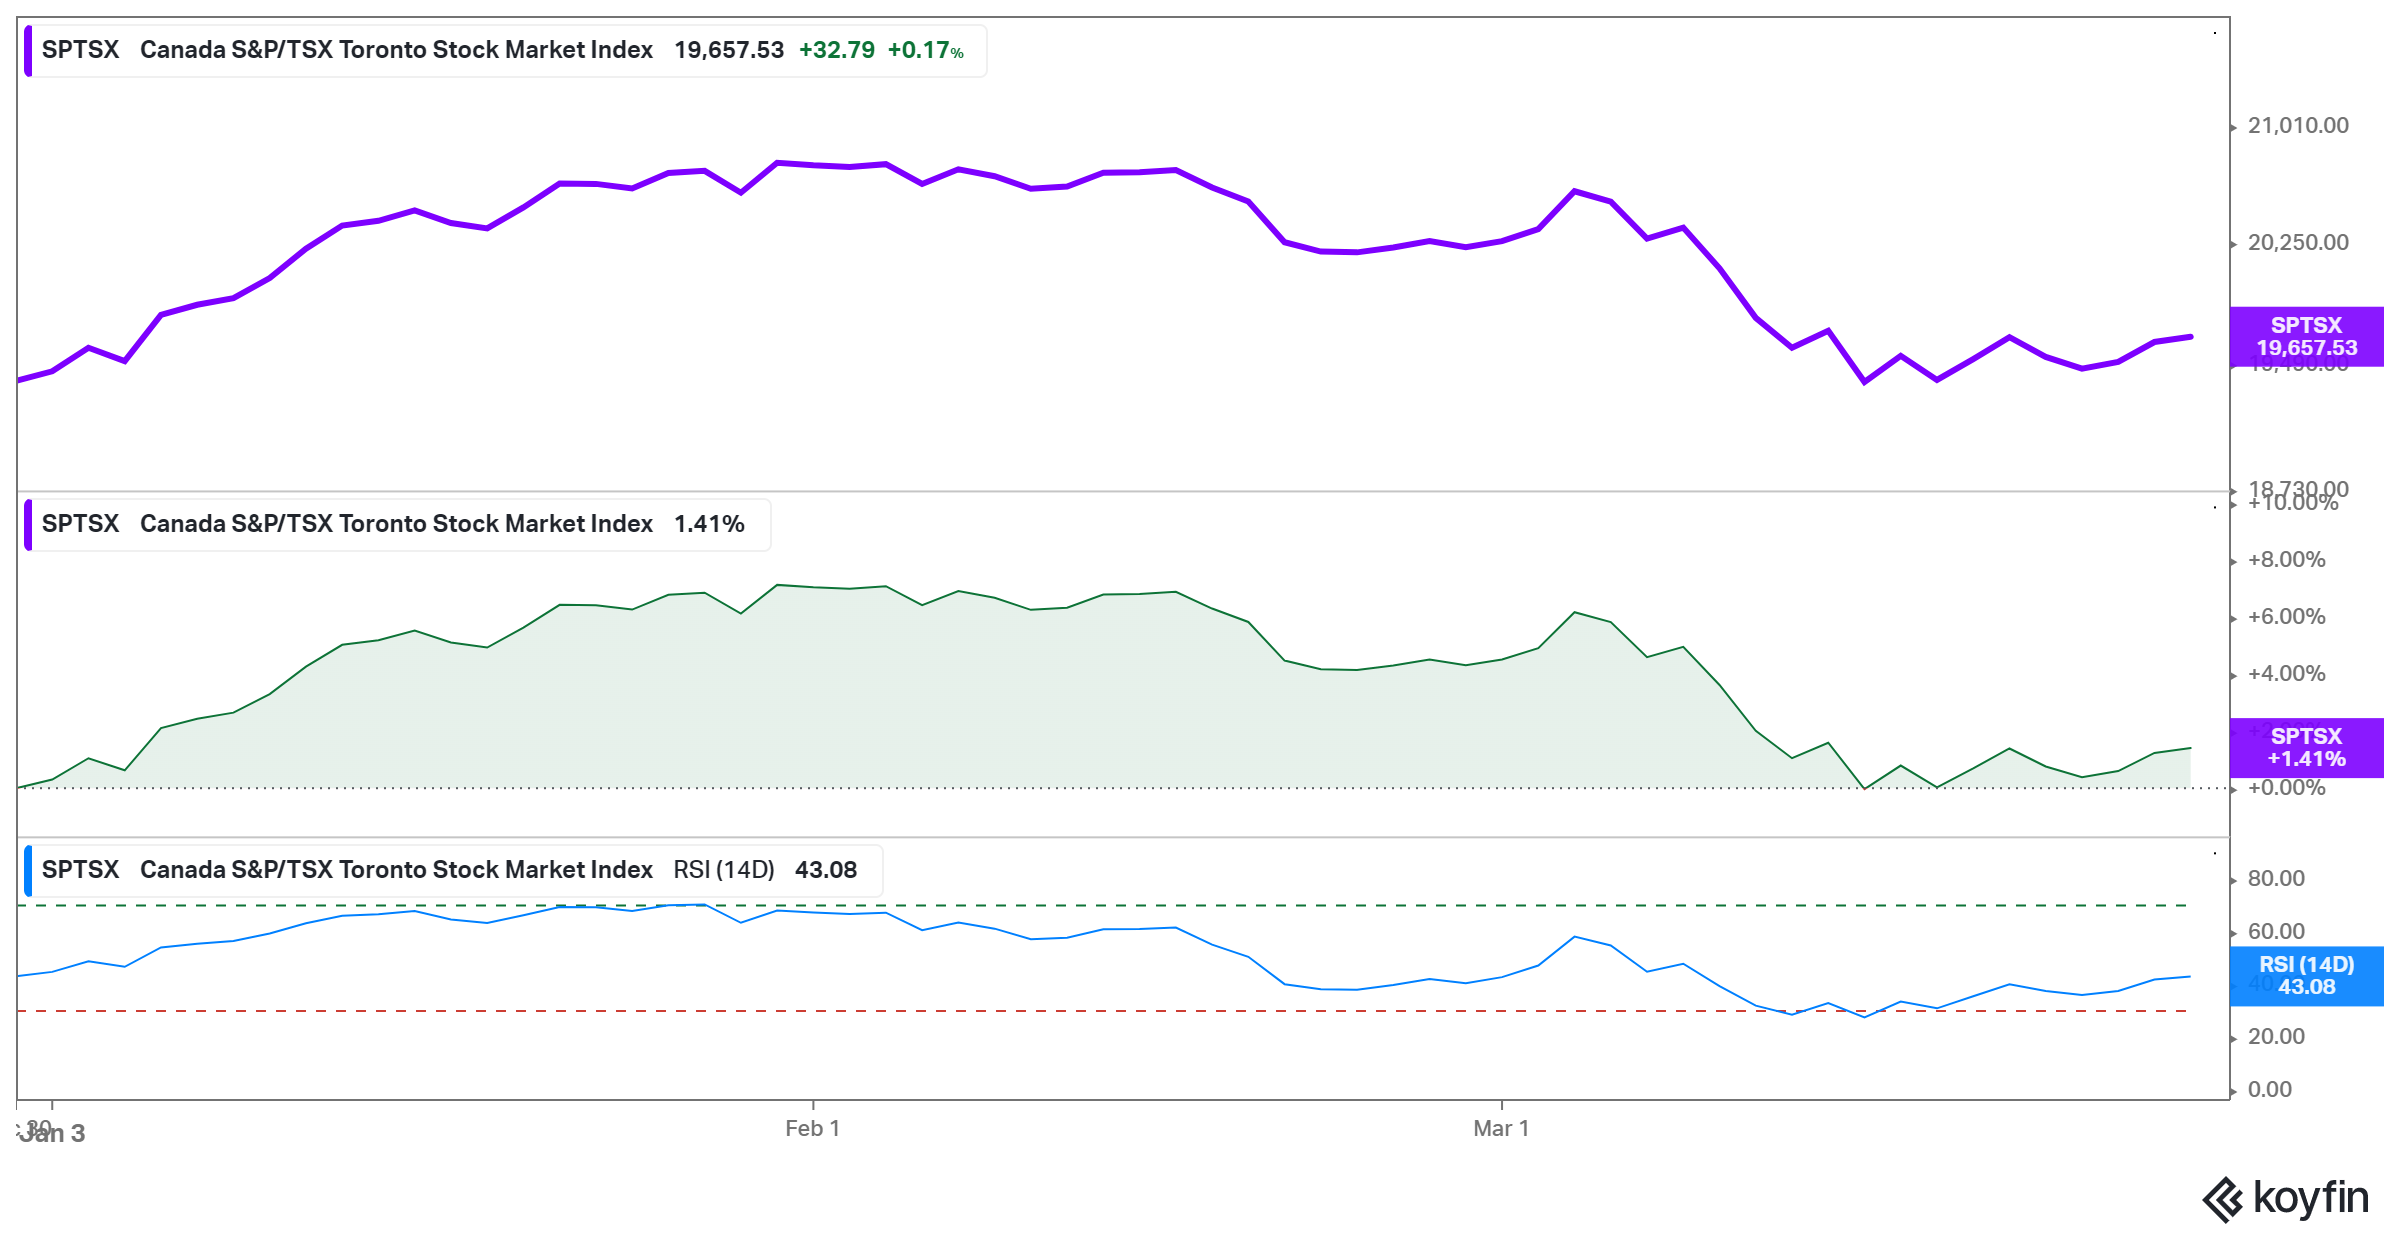Click the +8.00% axis label

[x=2287, y=560]
